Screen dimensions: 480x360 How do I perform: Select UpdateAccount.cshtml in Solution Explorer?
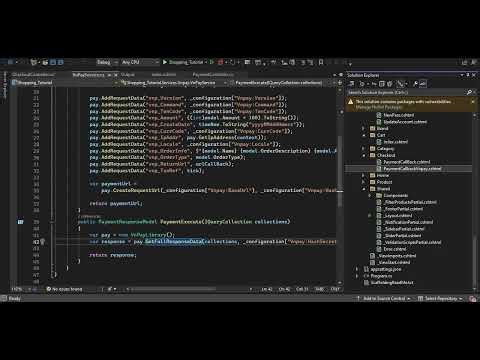[x=405, y=122]
